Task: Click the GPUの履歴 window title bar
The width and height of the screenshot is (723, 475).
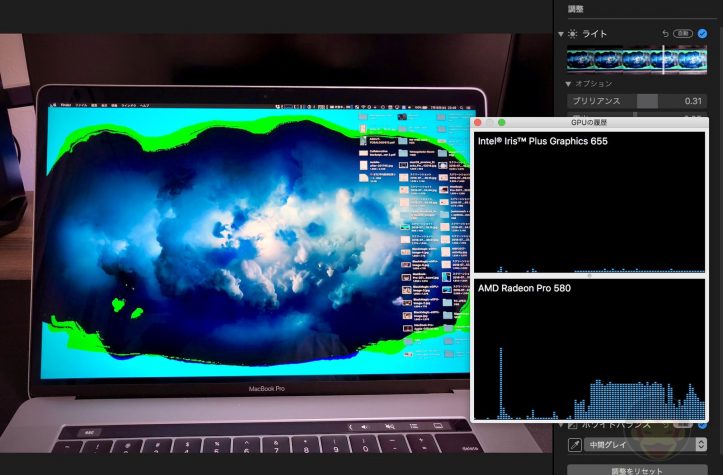Action: click(x=589, y=122)
